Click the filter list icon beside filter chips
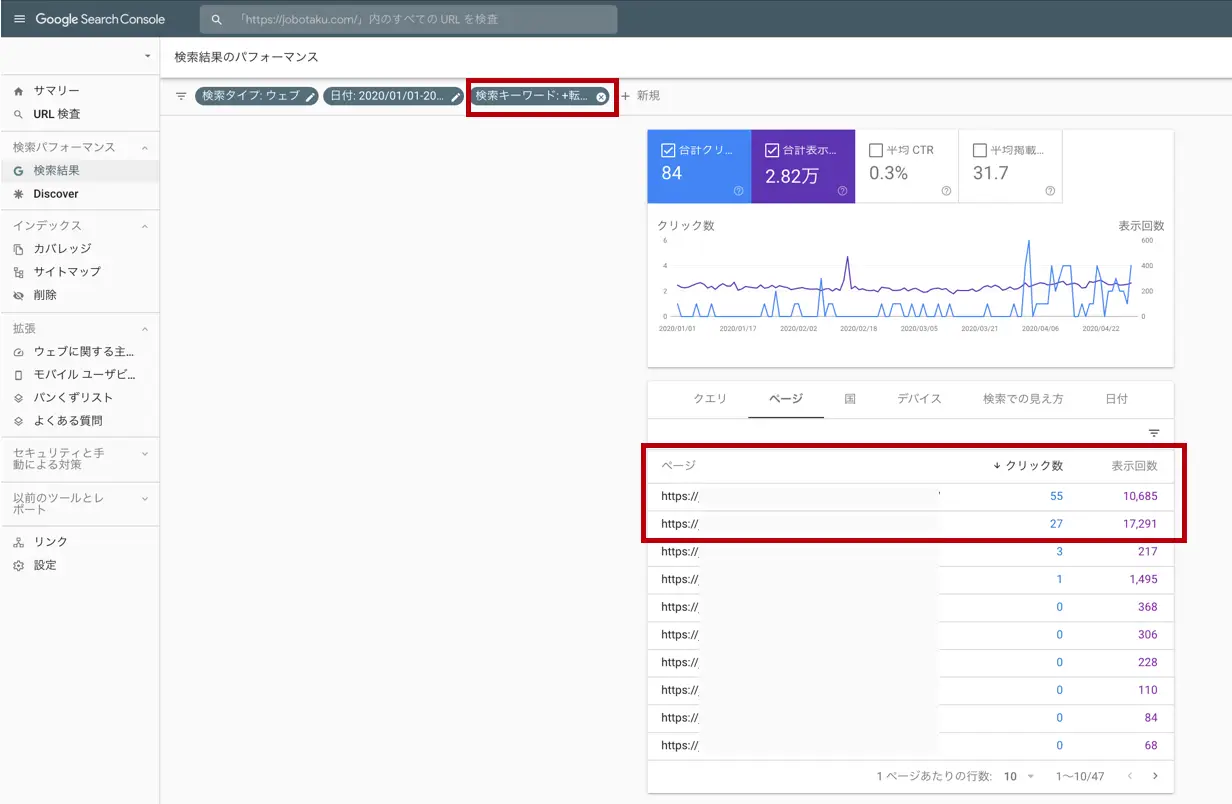 click(x=181, y=96)
